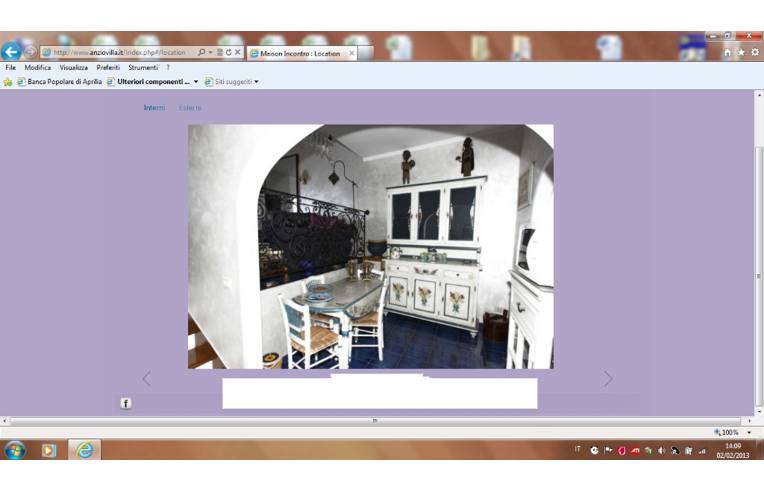Image resolution: width=764 pixels, height=492 pixels.
Task: Click the Windows Start button
Action: click(x=15, y=450)
